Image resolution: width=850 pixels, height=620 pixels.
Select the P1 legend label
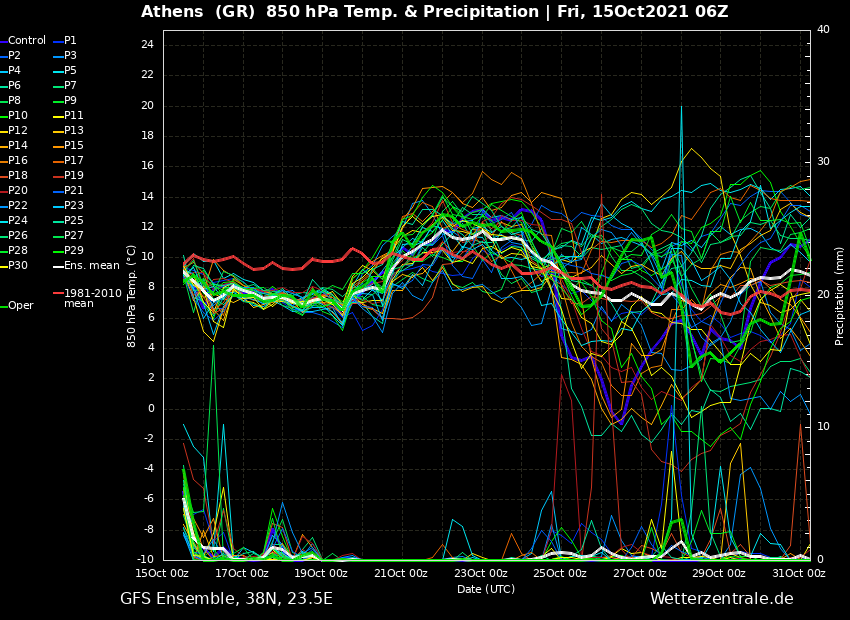(70, 41)
